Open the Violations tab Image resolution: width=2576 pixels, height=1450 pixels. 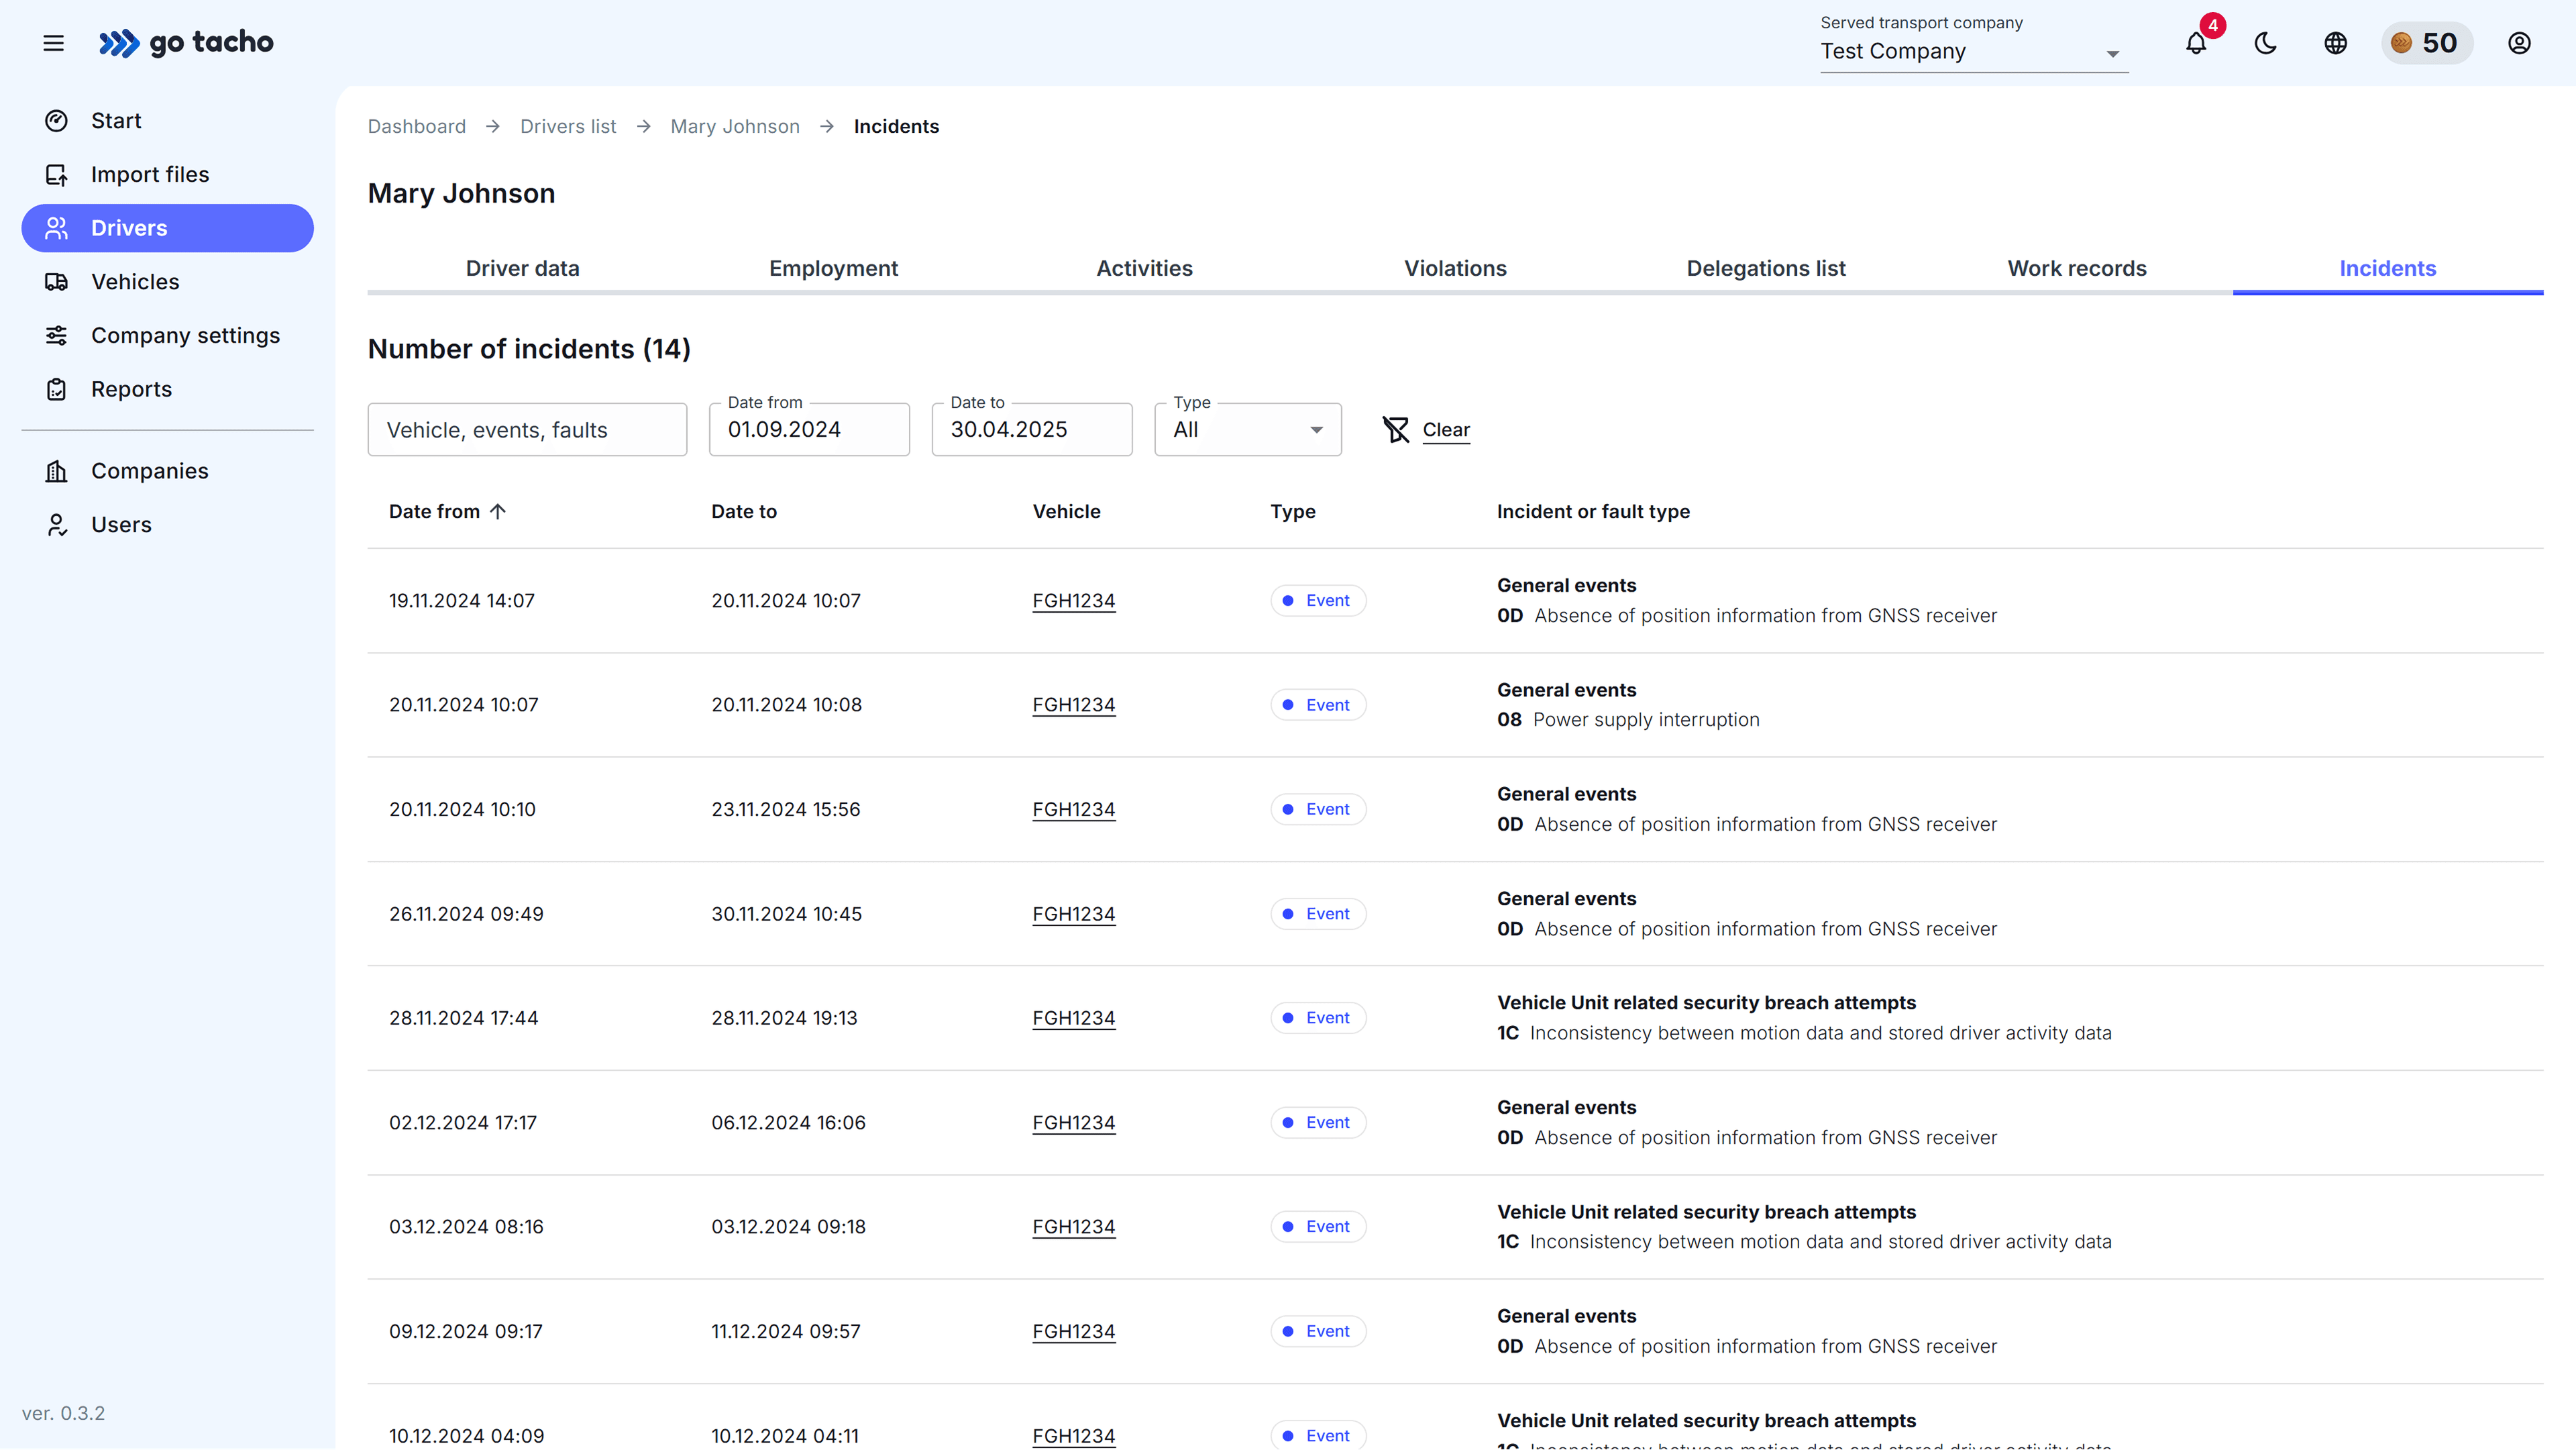[x=1455, y=268]
